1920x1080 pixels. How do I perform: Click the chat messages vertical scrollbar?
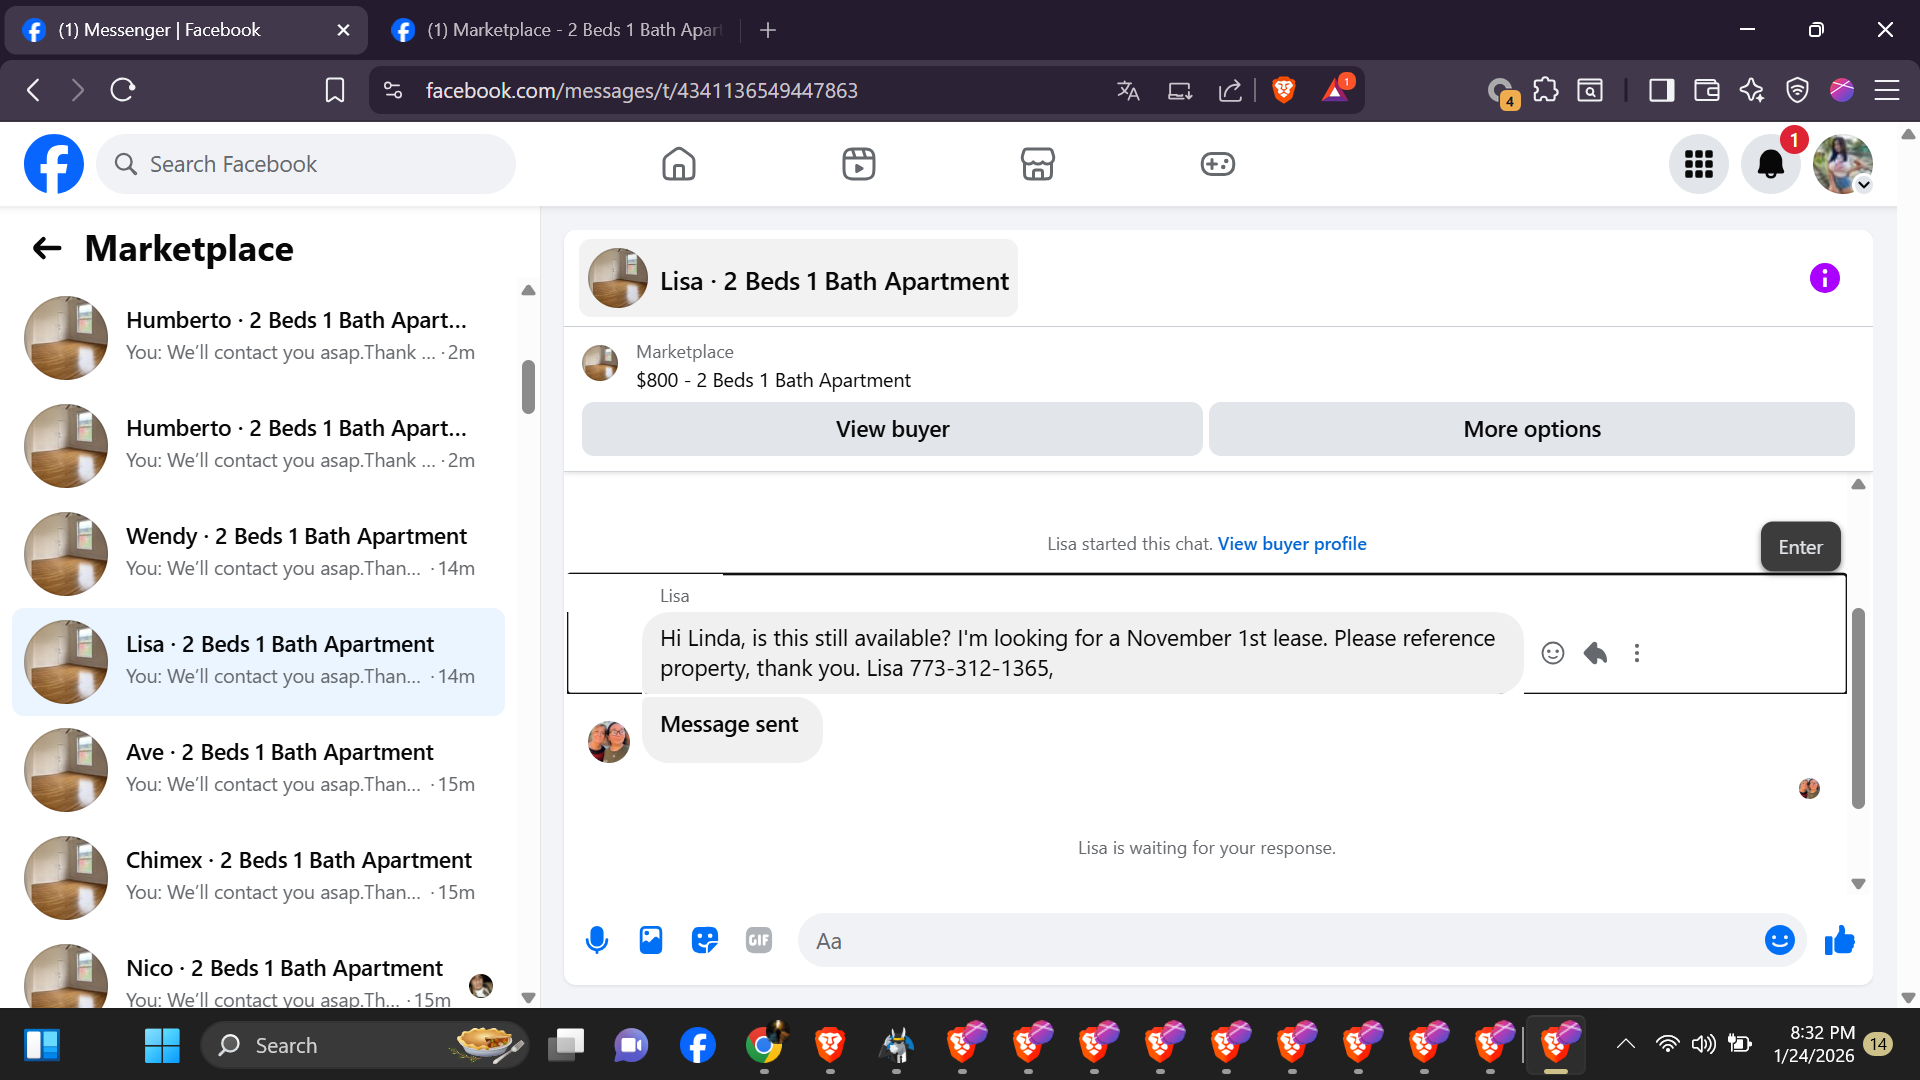tap(1858, 707)
